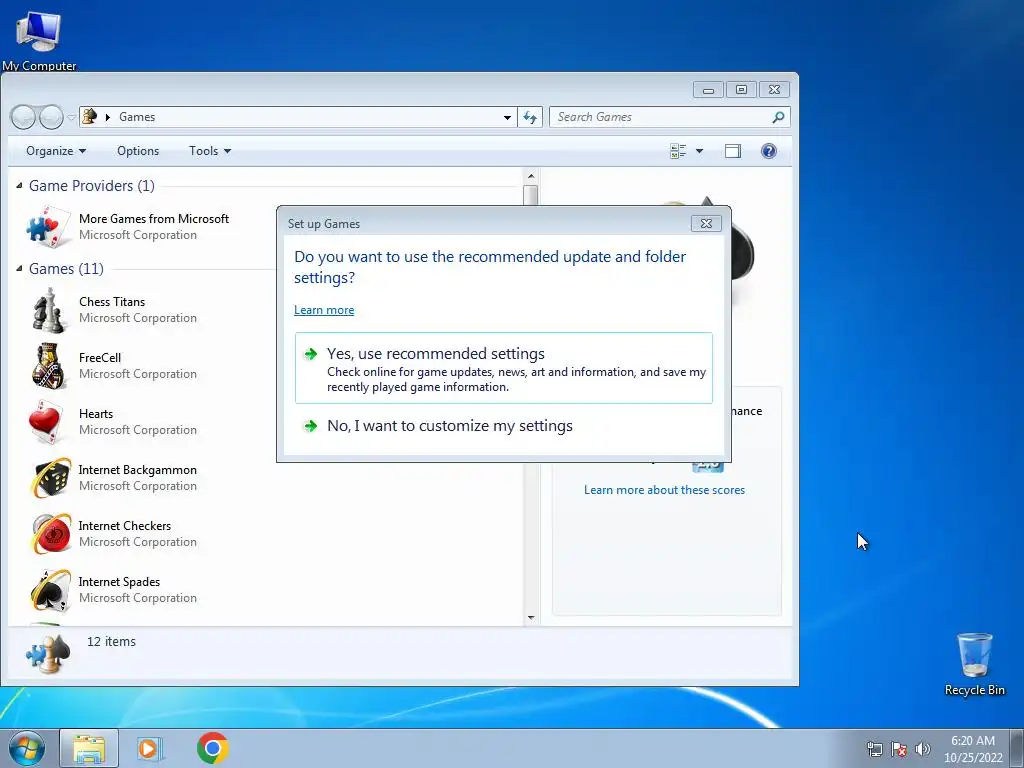The height and width of the screenshot is (768, 1024).
Task: Select the Chess Titans game icon
Action: (x=48, y=310)
